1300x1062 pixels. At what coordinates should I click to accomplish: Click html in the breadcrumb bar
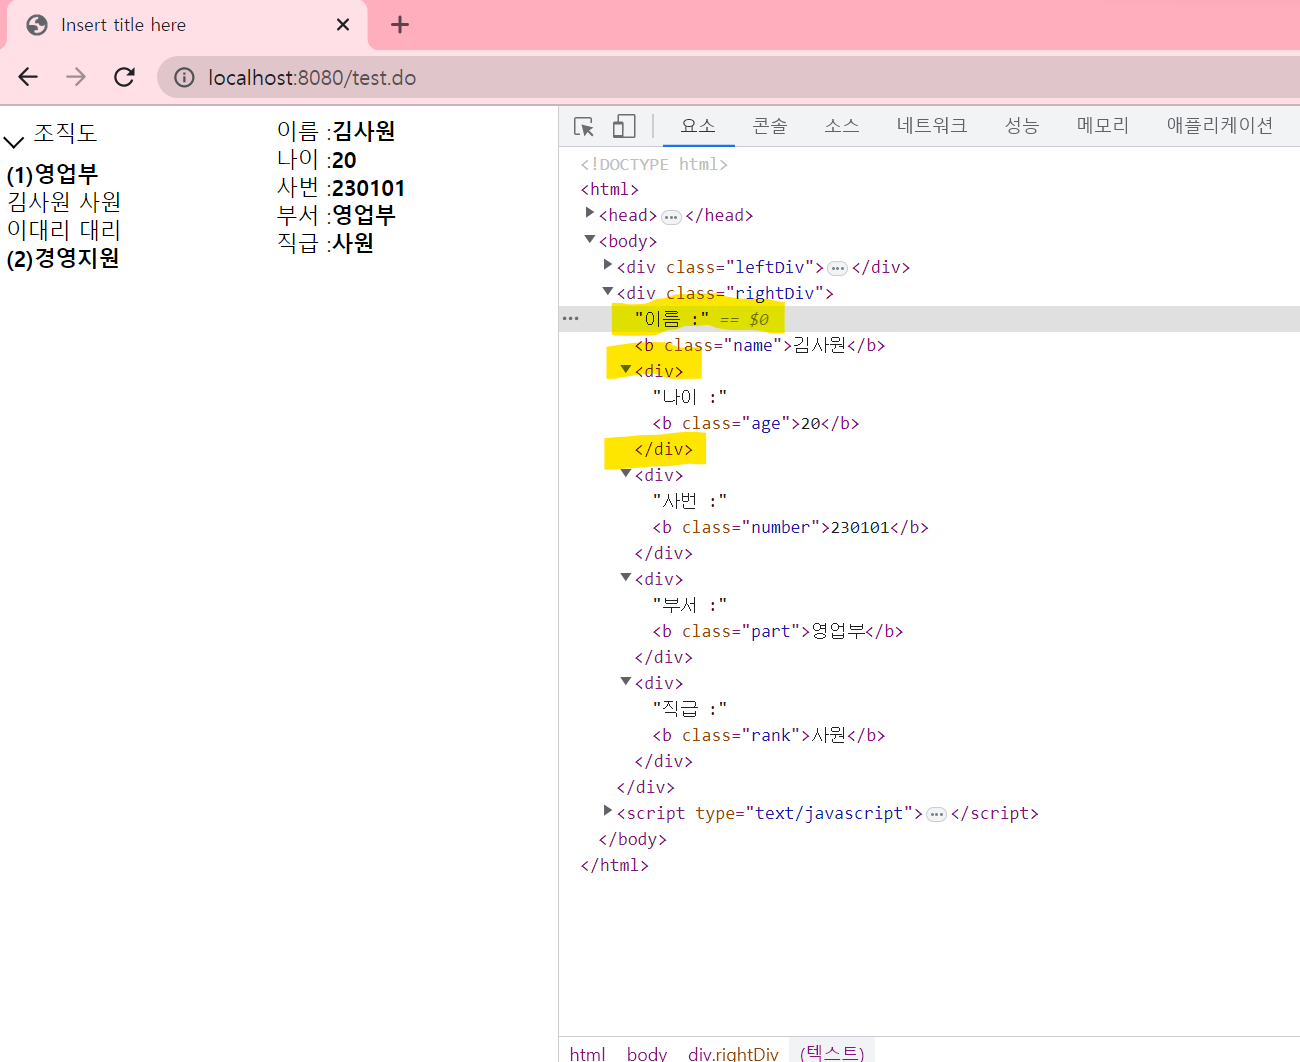pyautogui.click(x=588, y=1053)
